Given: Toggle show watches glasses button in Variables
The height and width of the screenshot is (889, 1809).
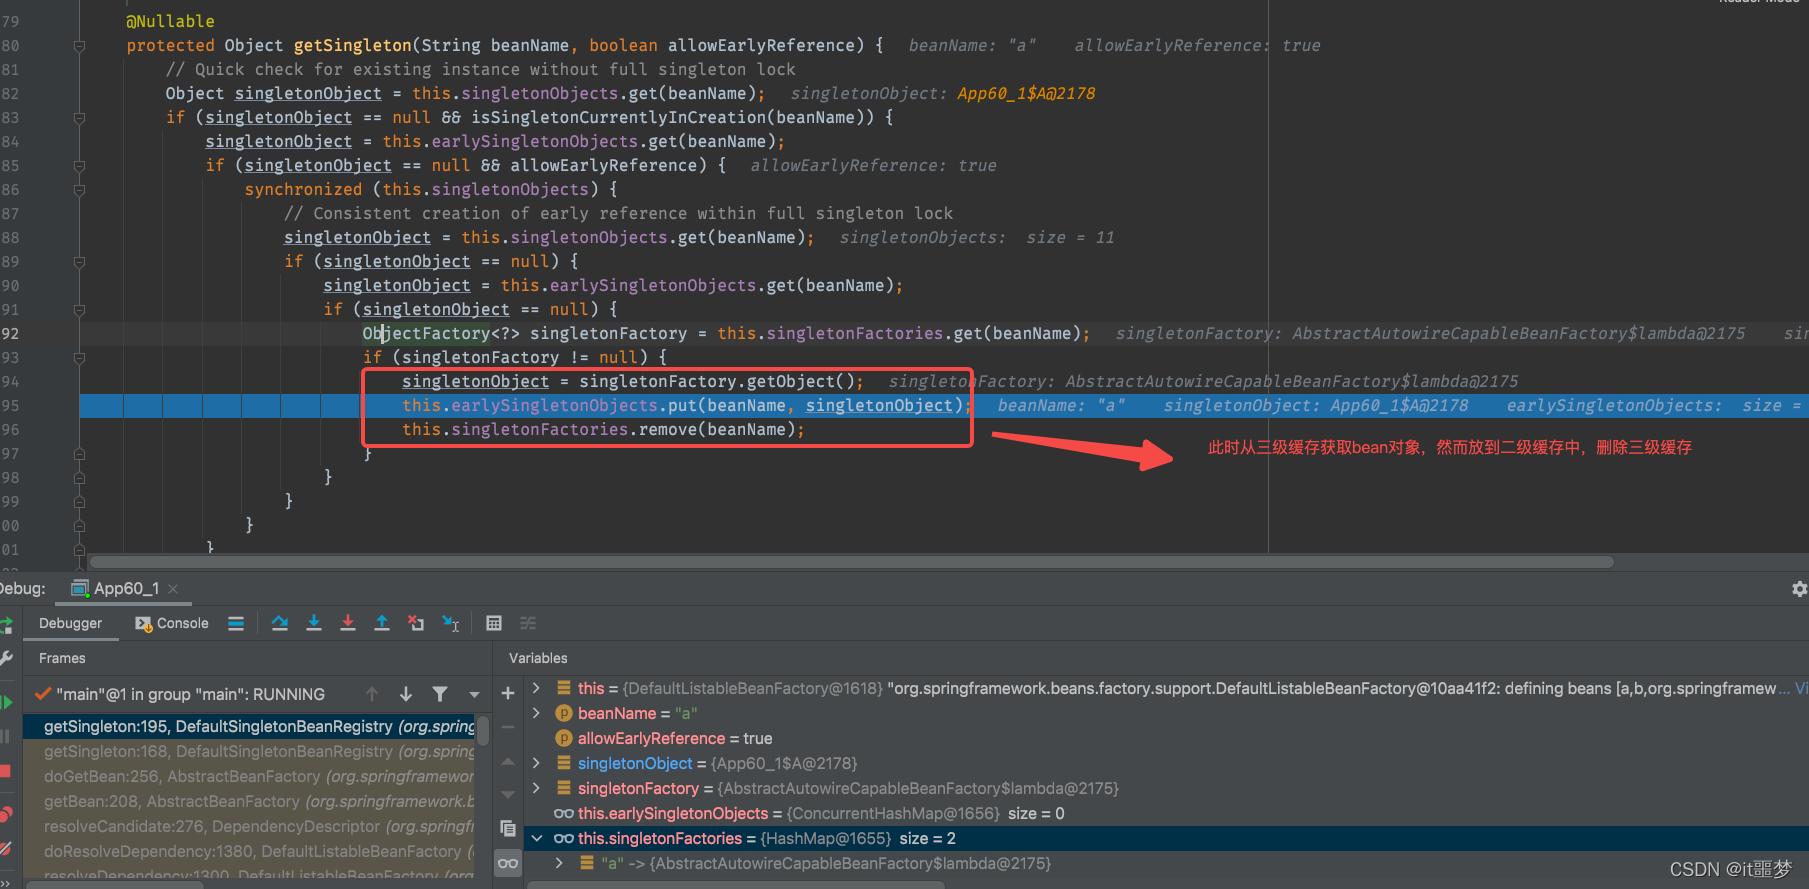Looking at the screenshot, I should coord(508,863).
